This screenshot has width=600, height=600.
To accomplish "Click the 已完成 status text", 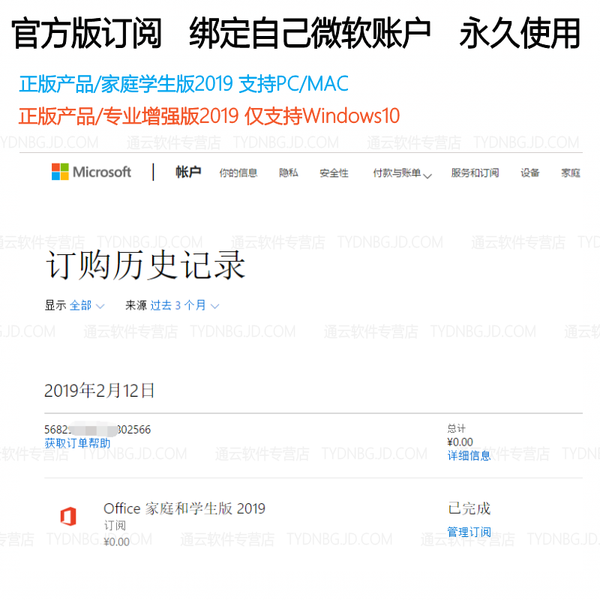I will [469, 509].
